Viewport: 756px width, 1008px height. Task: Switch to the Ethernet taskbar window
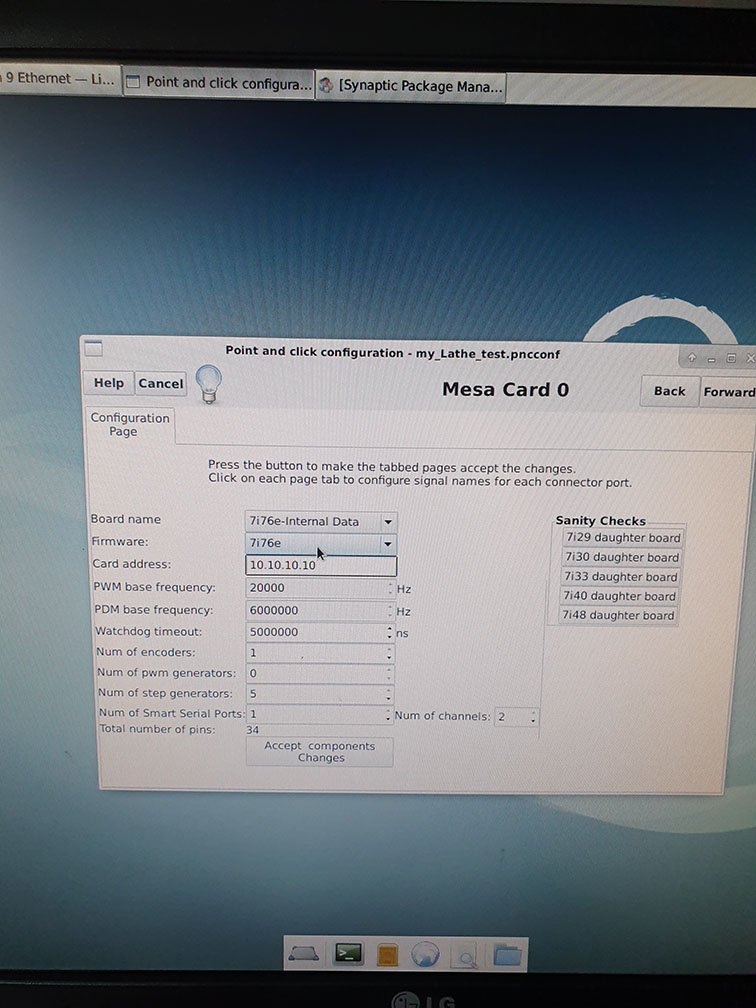[x=60, y=79]
